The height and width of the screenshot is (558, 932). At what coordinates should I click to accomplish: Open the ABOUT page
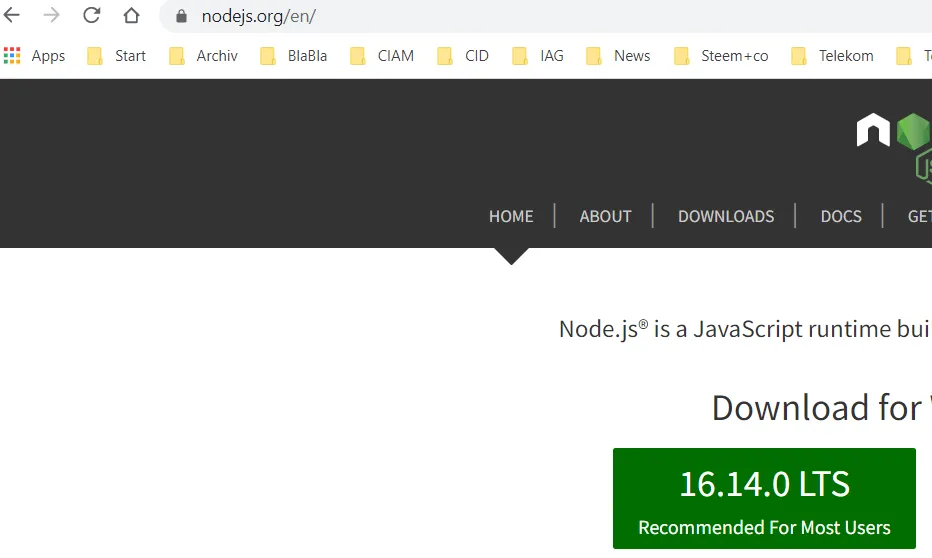[x=605, y=216]
